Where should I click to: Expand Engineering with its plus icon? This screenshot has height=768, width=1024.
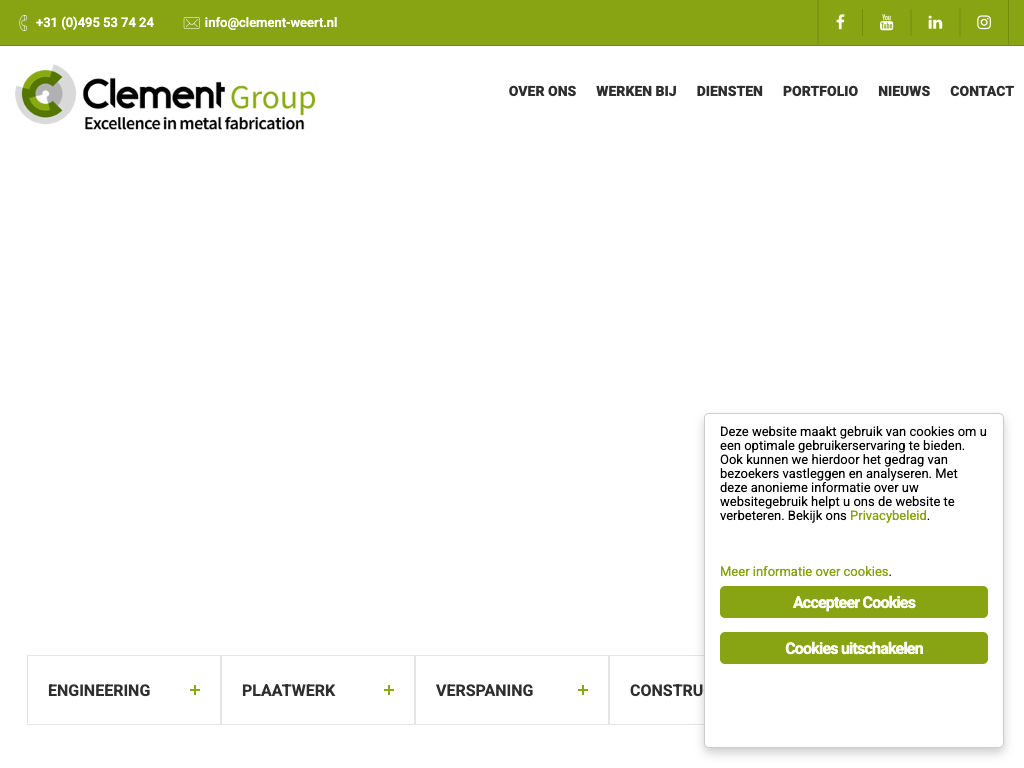tap(195, 690)
